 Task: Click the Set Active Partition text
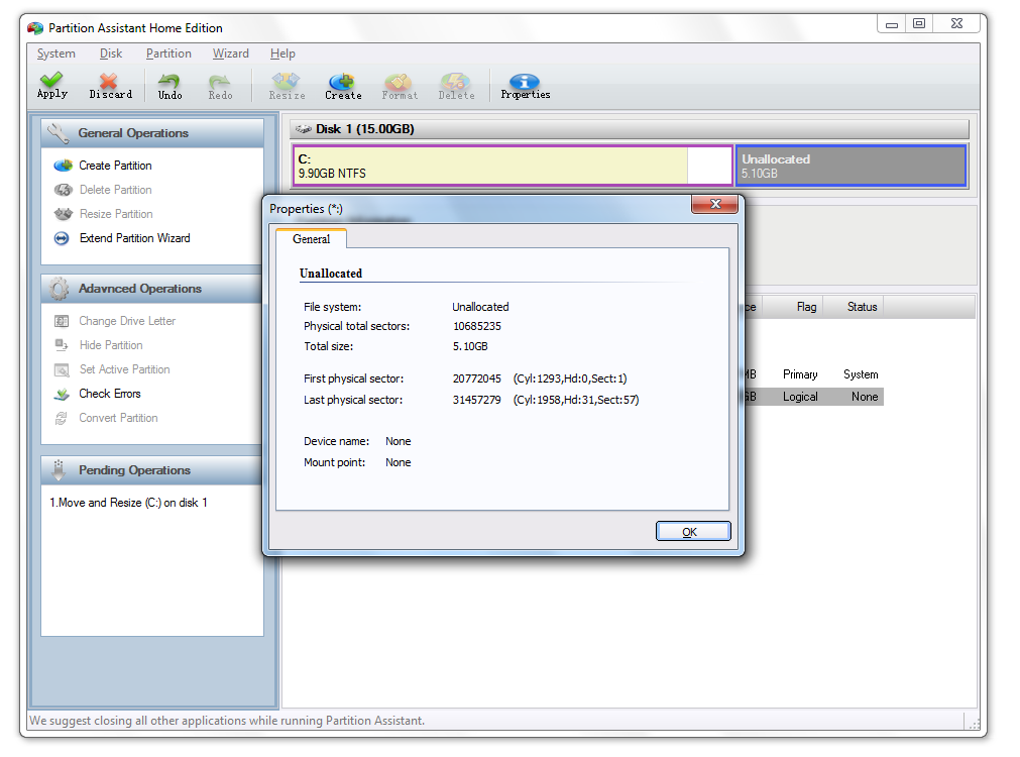(x=124, y=369)
